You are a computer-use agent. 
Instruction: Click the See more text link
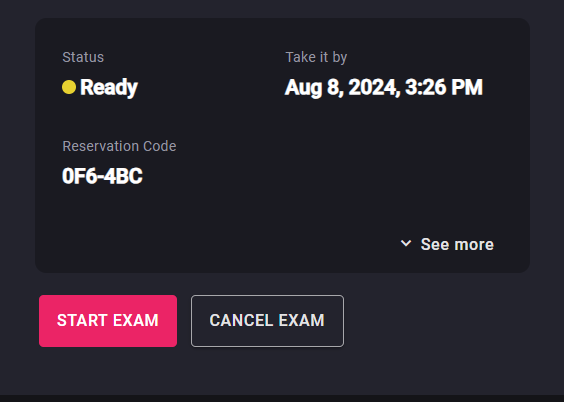coord(457,245)
